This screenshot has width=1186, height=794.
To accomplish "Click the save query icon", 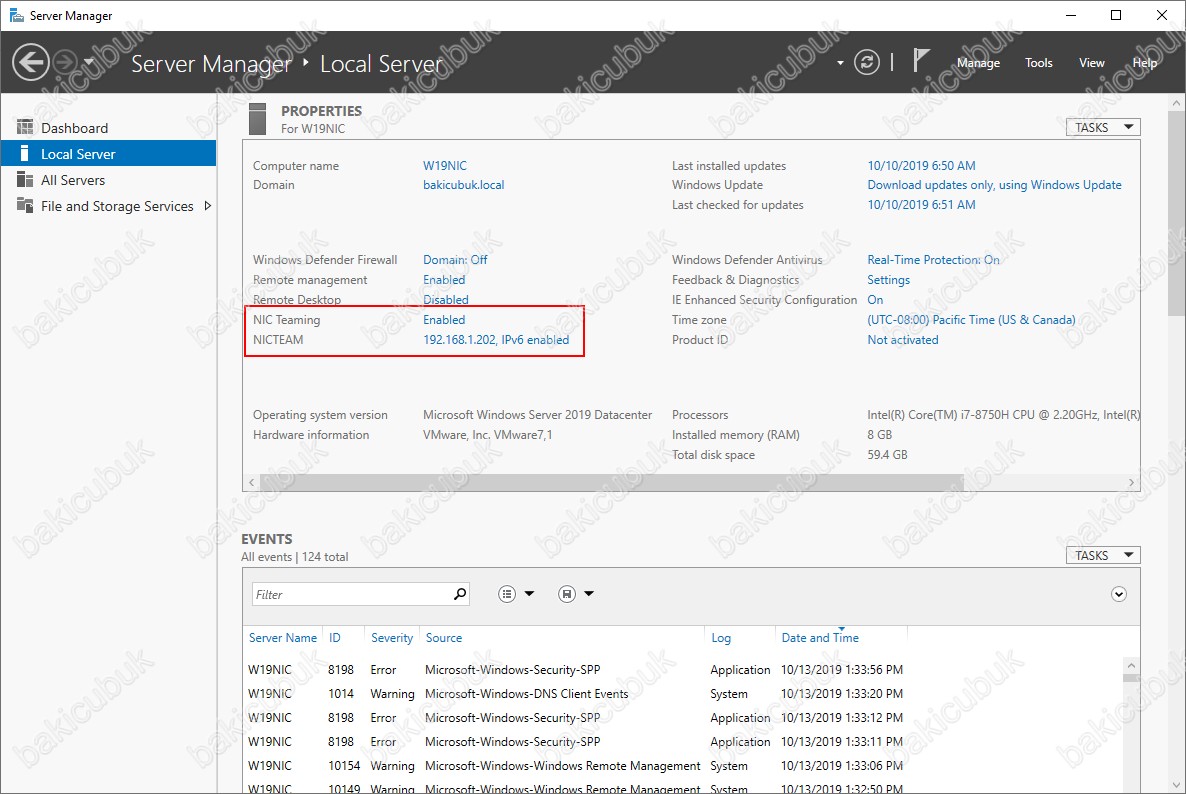I will pos(567,594).
